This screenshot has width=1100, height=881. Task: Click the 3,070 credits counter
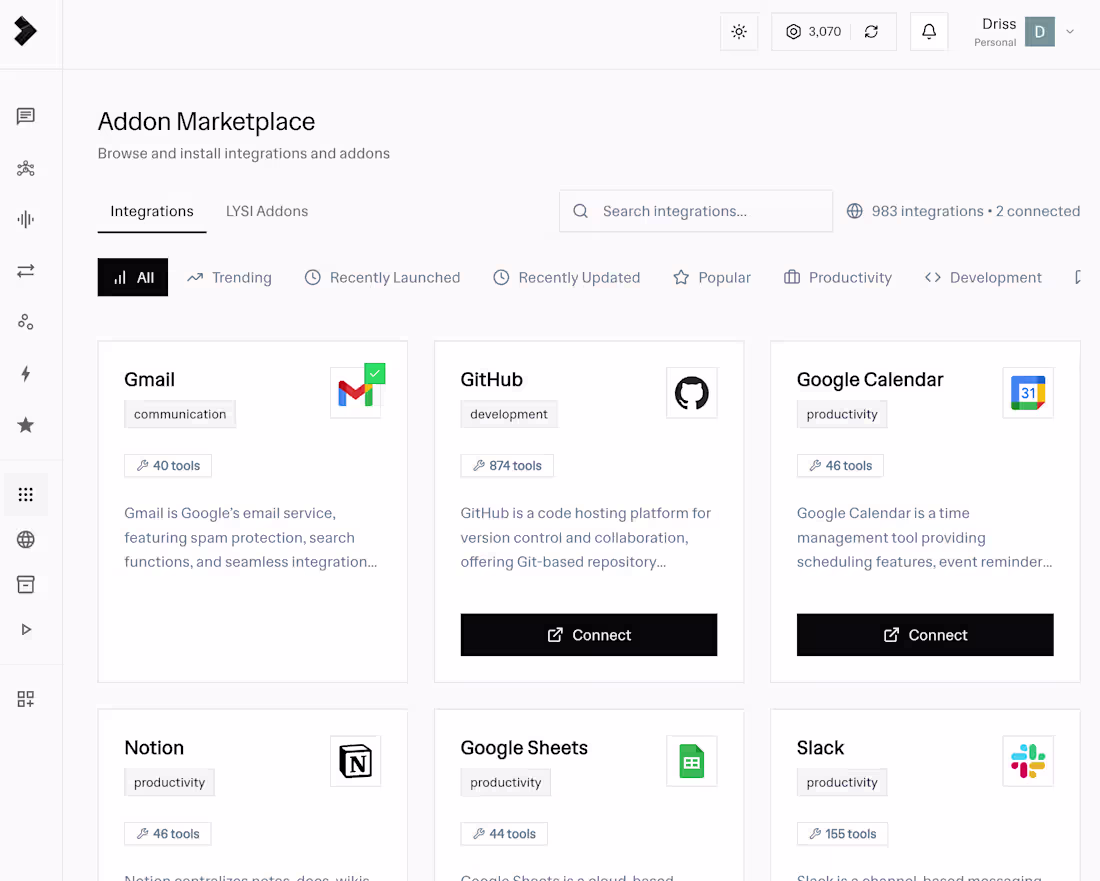point(824,32)
